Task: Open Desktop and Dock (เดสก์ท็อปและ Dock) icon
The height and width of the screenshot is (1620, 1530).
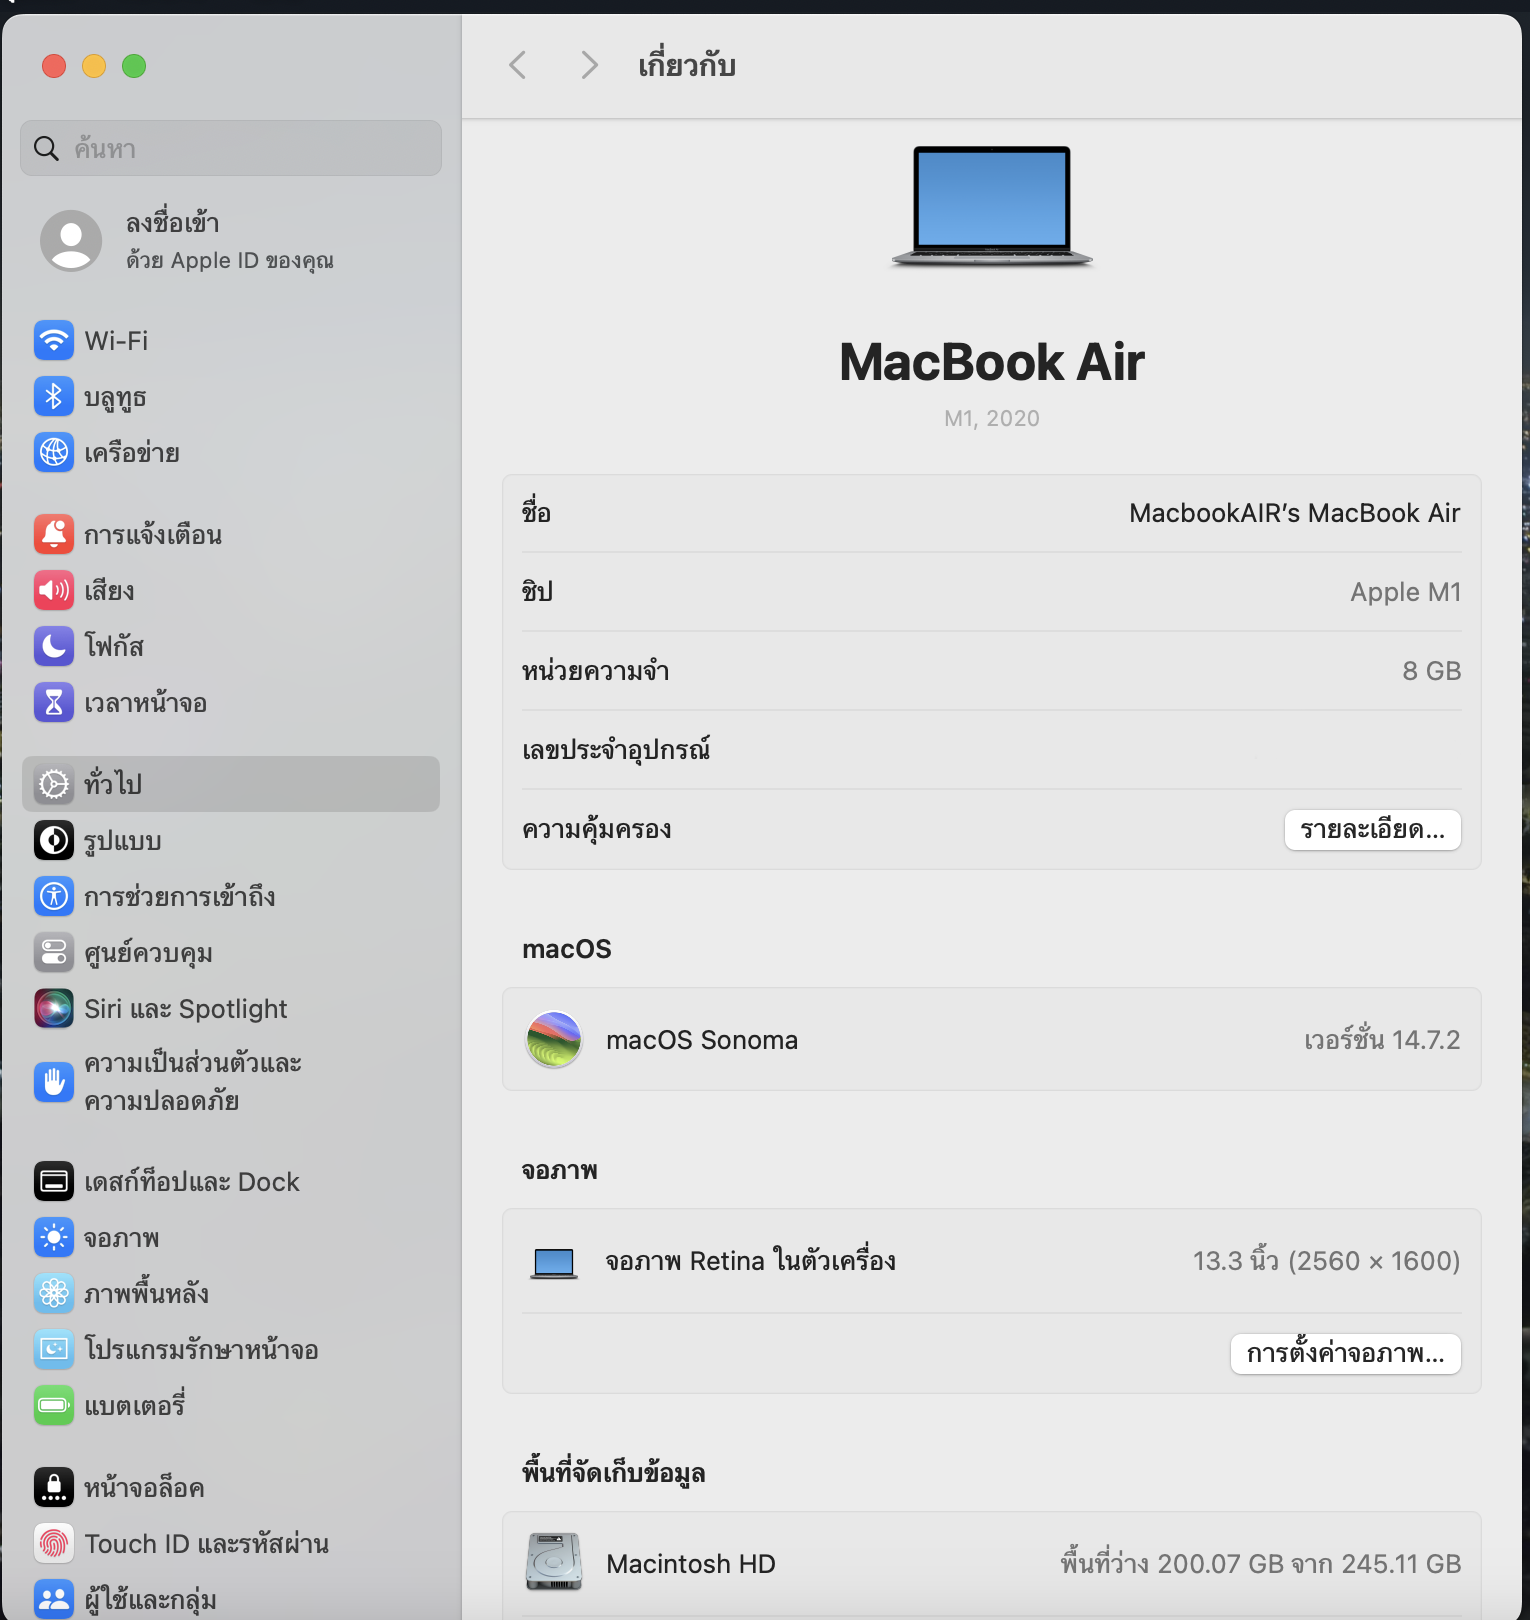Action: coord(54,1181)
